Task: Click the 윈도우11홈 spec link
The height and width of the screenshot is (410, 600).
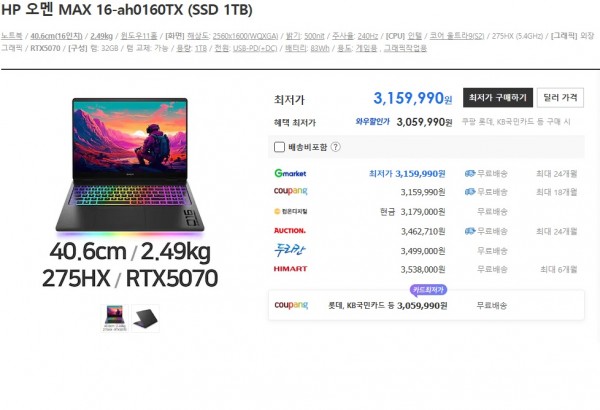Action: point(139,36)
